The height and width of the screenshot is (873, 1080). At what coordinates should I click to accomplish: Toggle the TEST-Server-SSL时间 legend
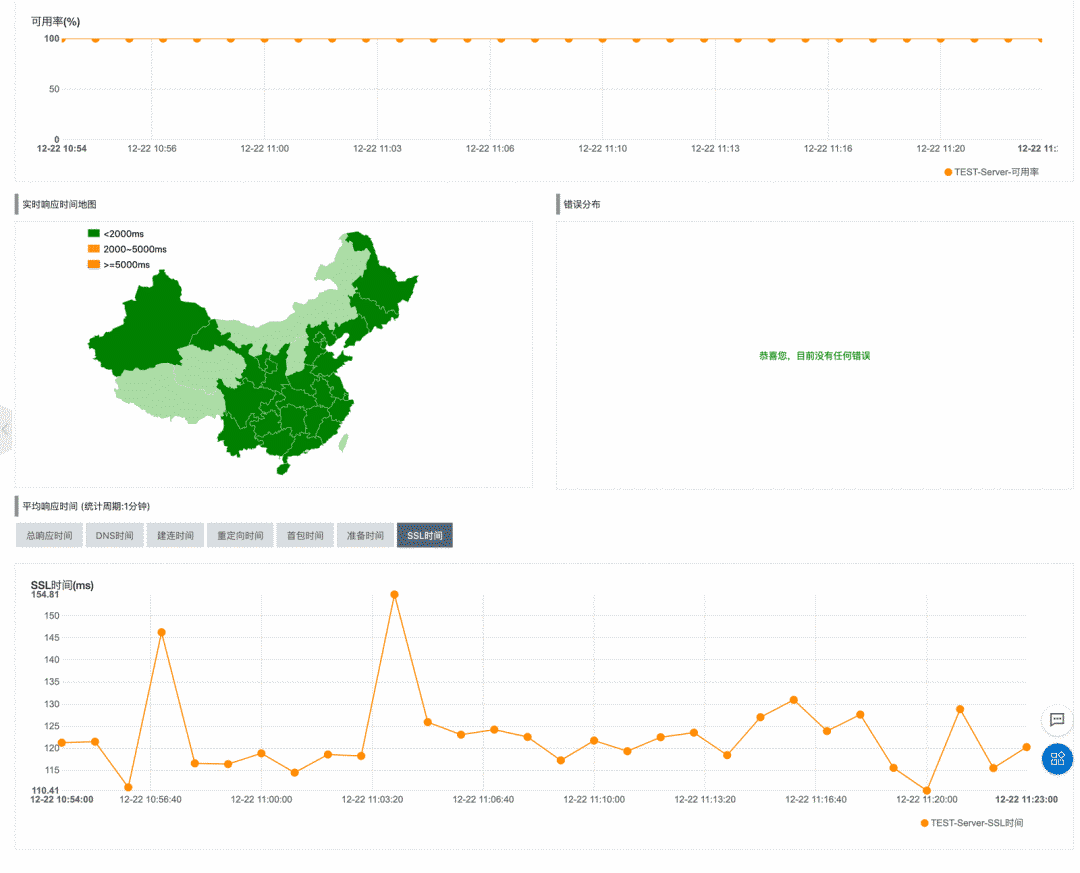tap(972, 822)
